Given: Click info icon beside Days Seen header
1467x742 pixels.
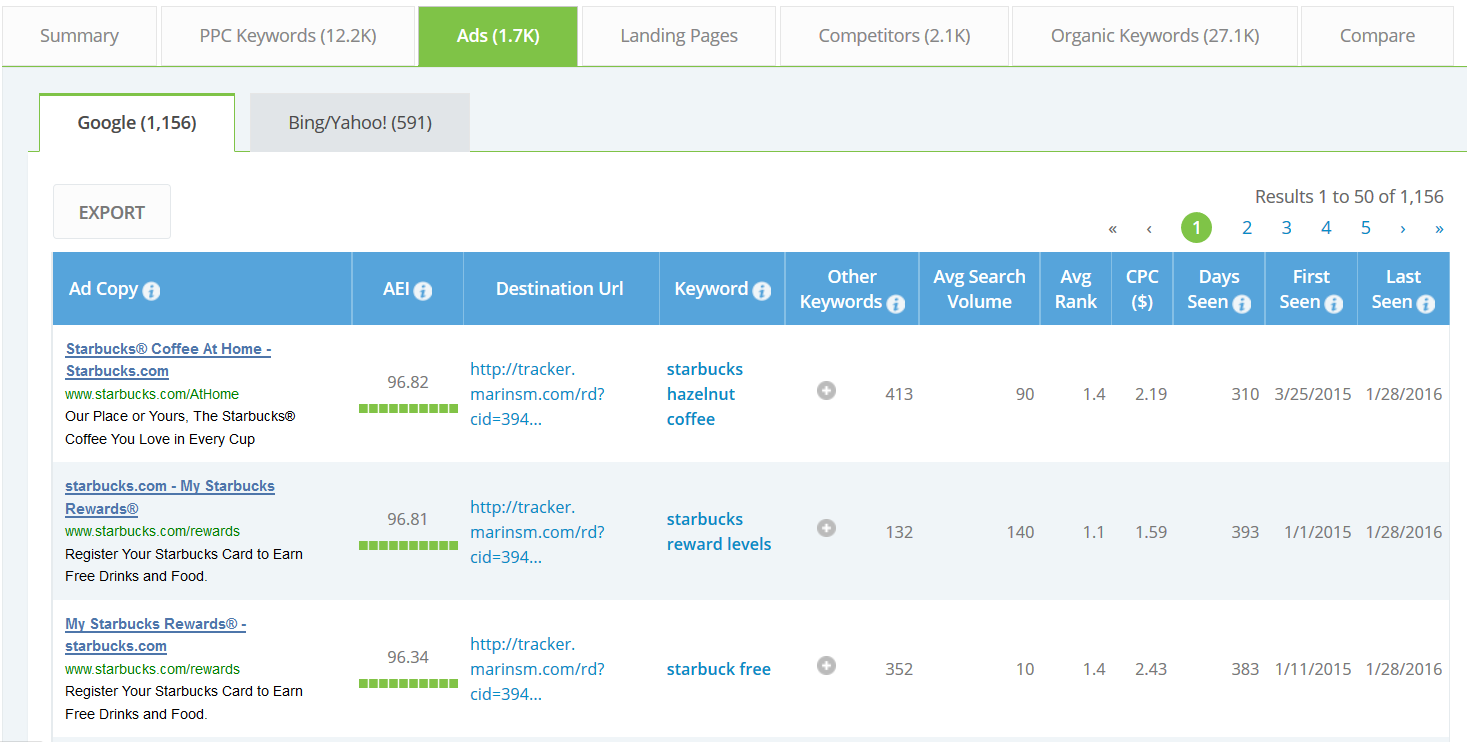Looking at the screenshot, I should pos(1242,304).
